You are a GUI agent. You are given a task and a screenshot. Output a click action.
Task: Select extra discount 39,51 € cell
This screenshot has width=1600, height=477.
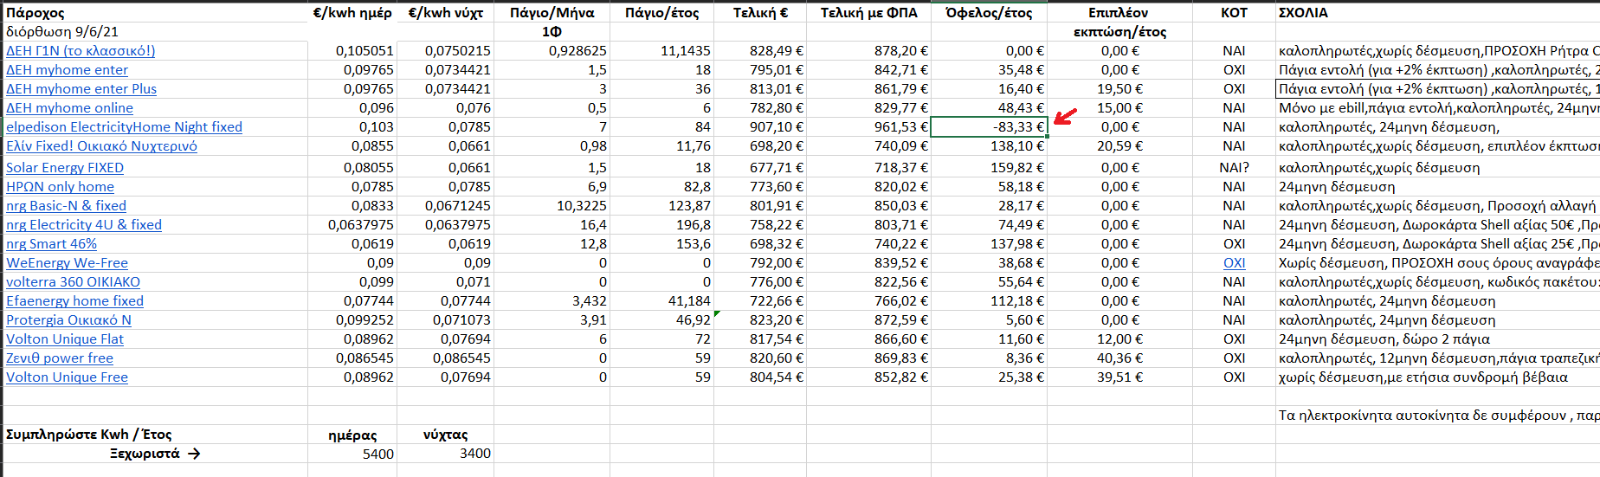[1119, 377]
